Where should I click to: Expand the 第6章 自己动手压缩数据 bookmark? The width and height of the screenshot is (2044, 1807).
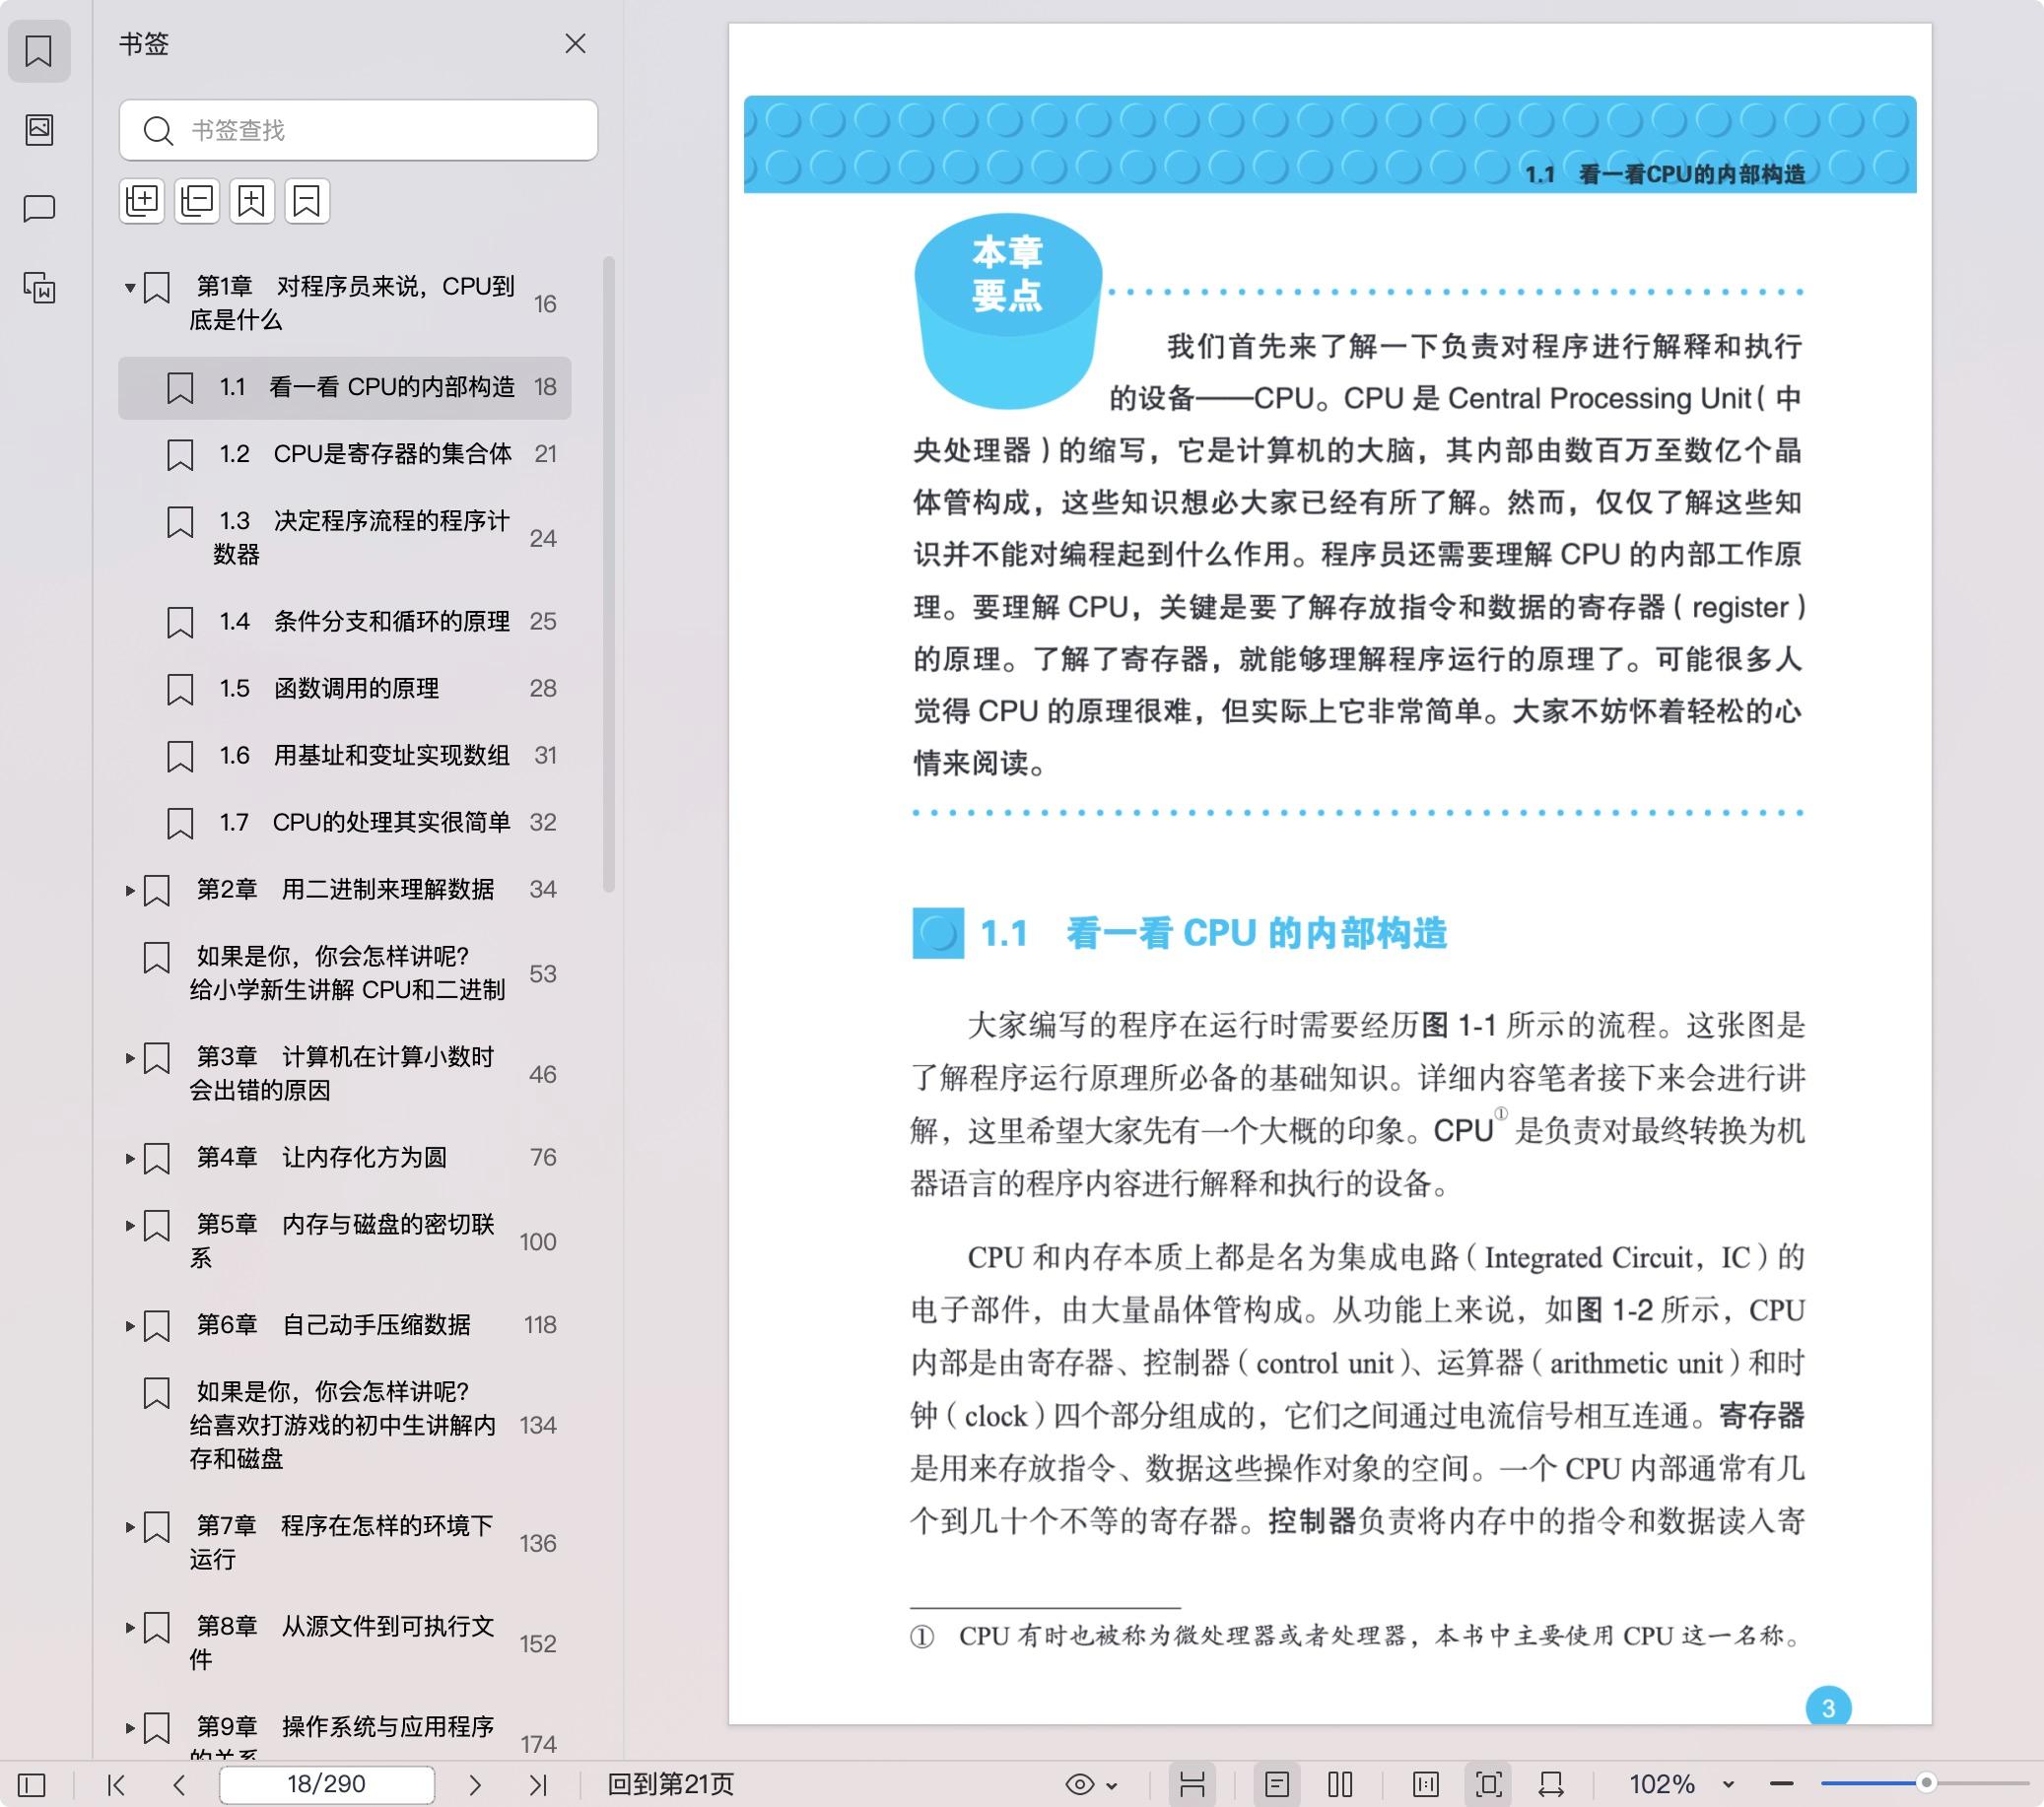tap(130, 1326)
